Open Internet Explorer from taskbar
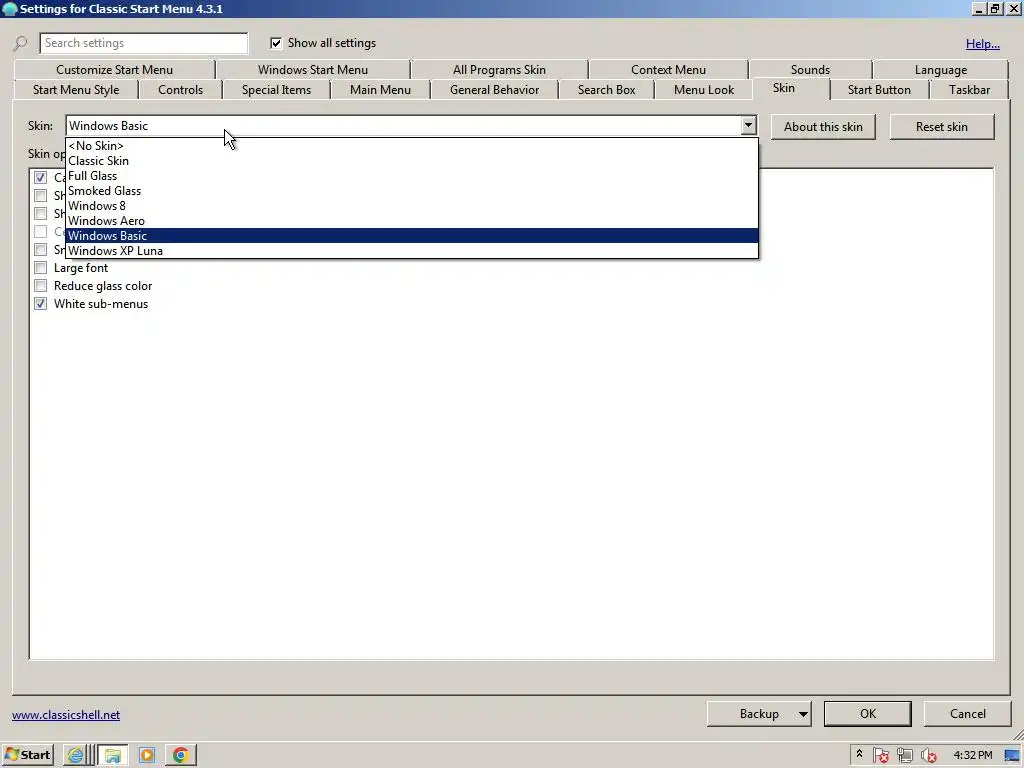 (x=76, y=755)
